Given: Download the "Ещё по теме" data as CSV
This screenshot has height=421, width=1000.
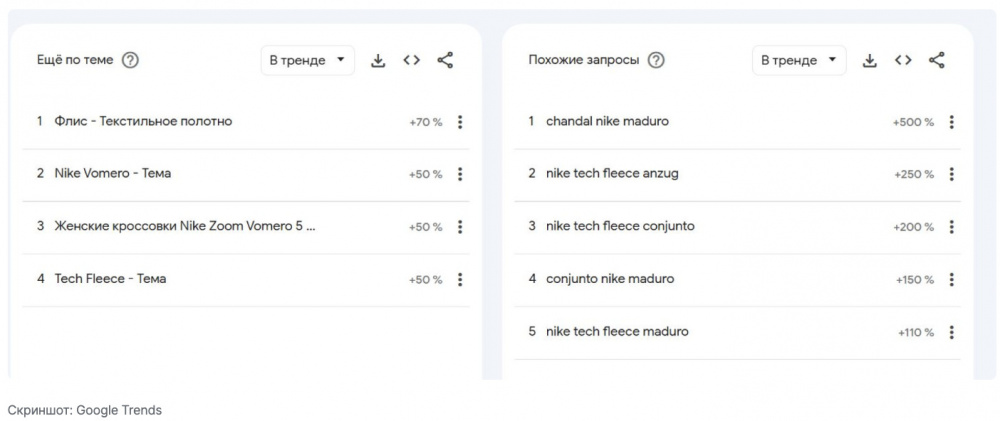Looking at the screenshot, I should (x=378, y=60).
